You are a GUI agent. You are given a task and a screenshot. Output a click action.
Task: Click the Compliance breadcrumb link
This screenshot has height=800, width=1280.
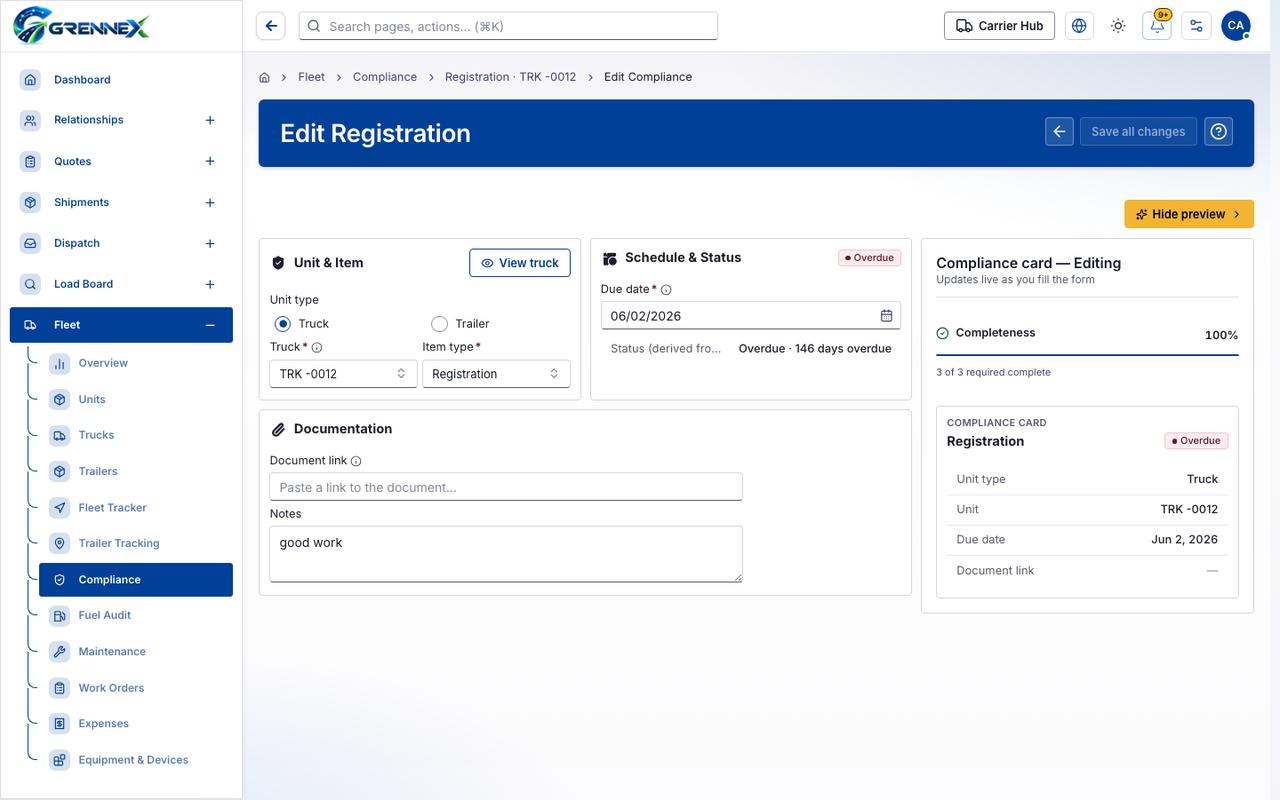385,77
